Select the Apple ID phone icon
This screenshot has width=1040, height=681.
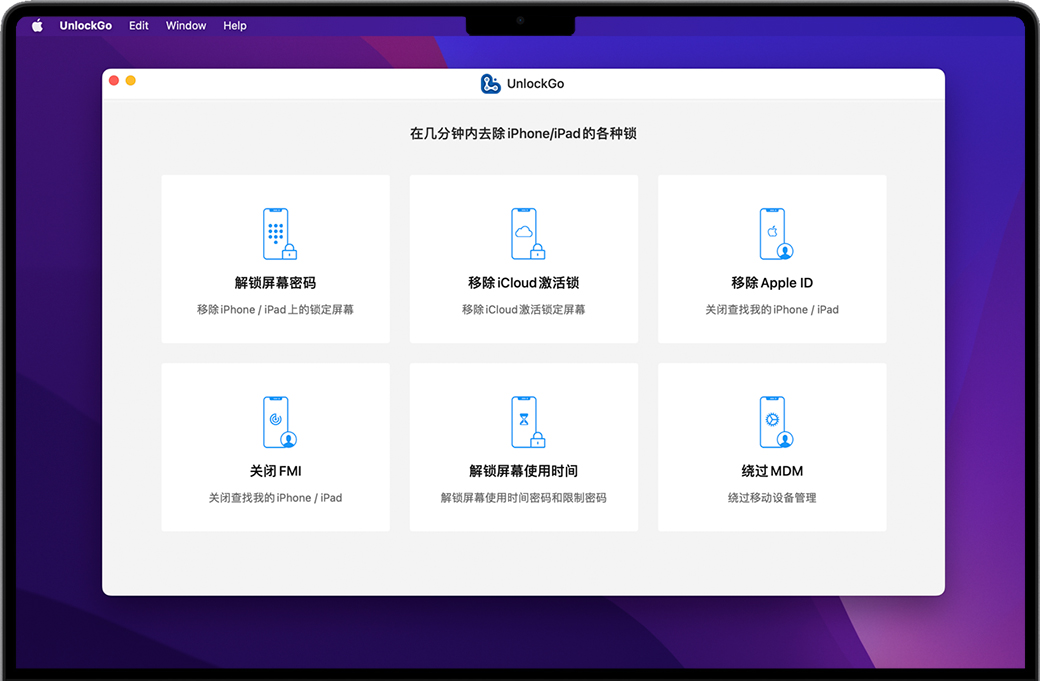pyautogui.click(x=774, y=234)
